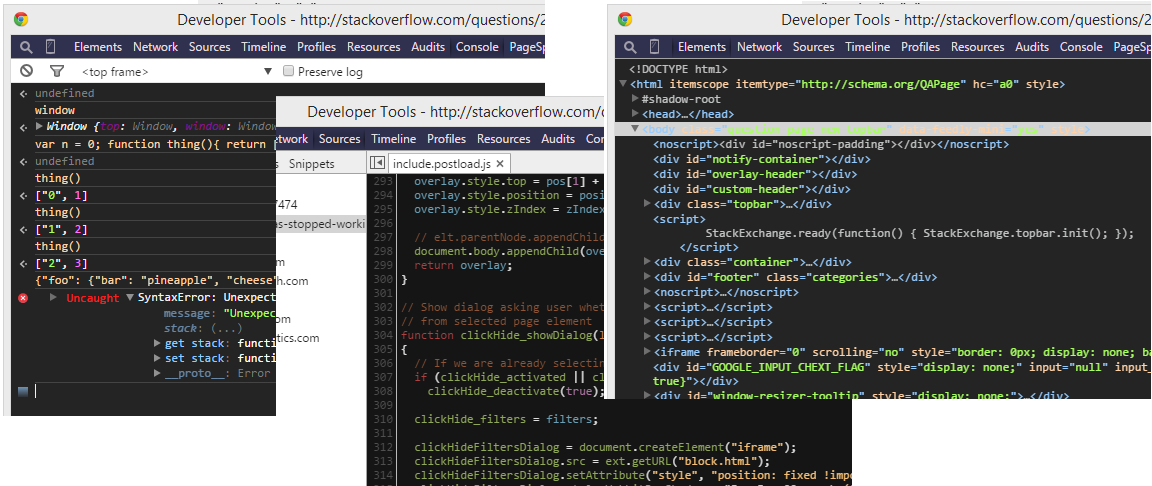This screenshot has height=486, width=1152.
Task: Click the var n = 0 console entry
Action: coord(155,145)
